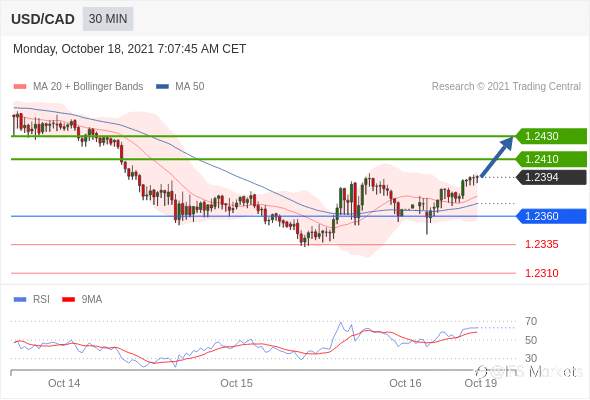Open the Research © 2021 Trading Central link
This screenshot has height=400, width=590.
click(x=506, y=87)
